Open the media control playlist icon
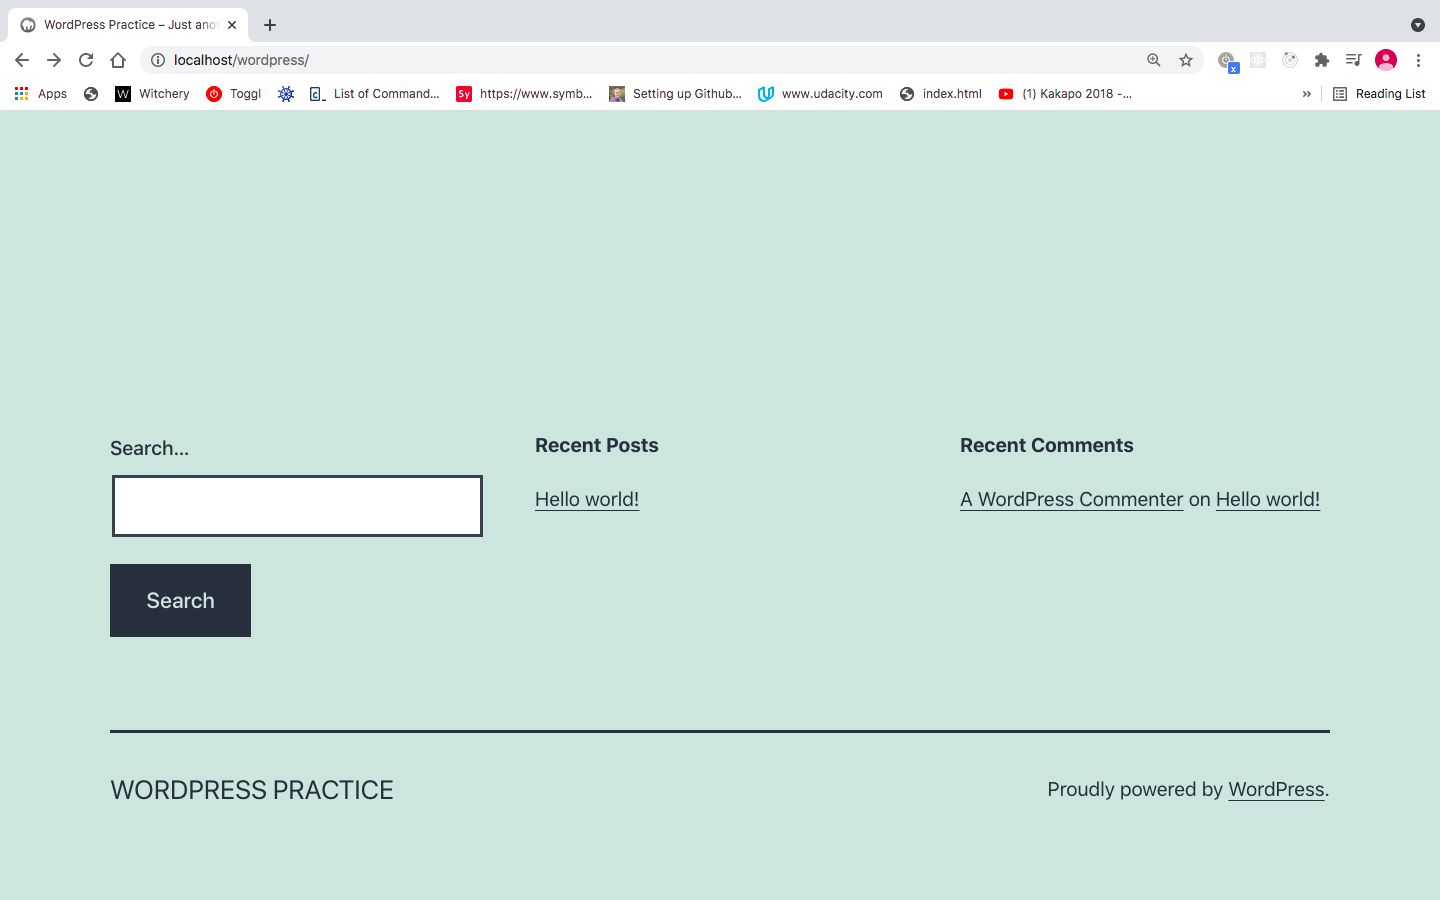The width and height of the screenshot is (1440, 900). tap(1354, 60)
